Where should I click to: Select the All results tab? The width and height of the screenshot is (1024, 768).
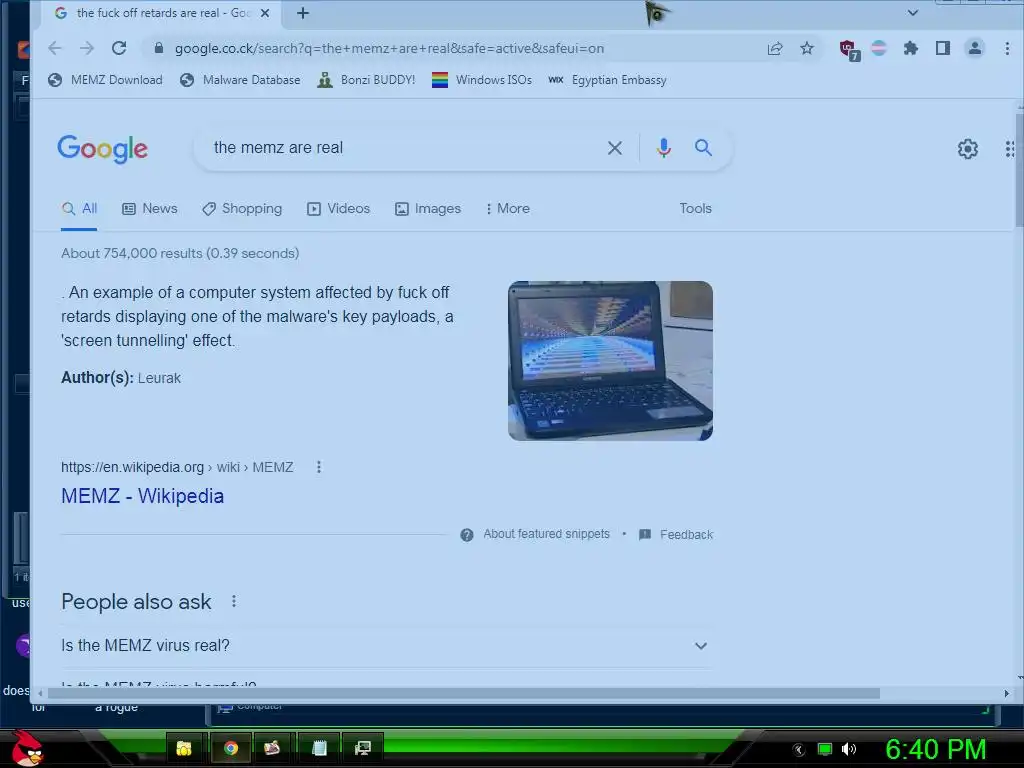point(80,208)
